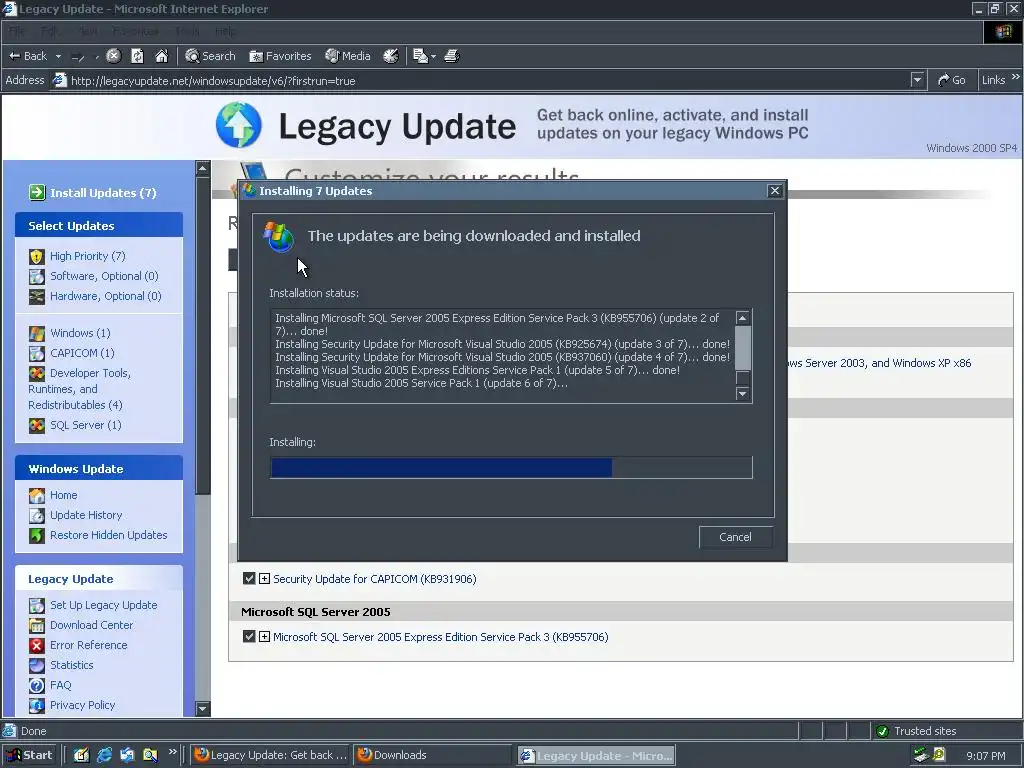Click the Restore Hidden Updates icon
The width and height of the screenshot is (1024, 768).
(x=37, y=536)
